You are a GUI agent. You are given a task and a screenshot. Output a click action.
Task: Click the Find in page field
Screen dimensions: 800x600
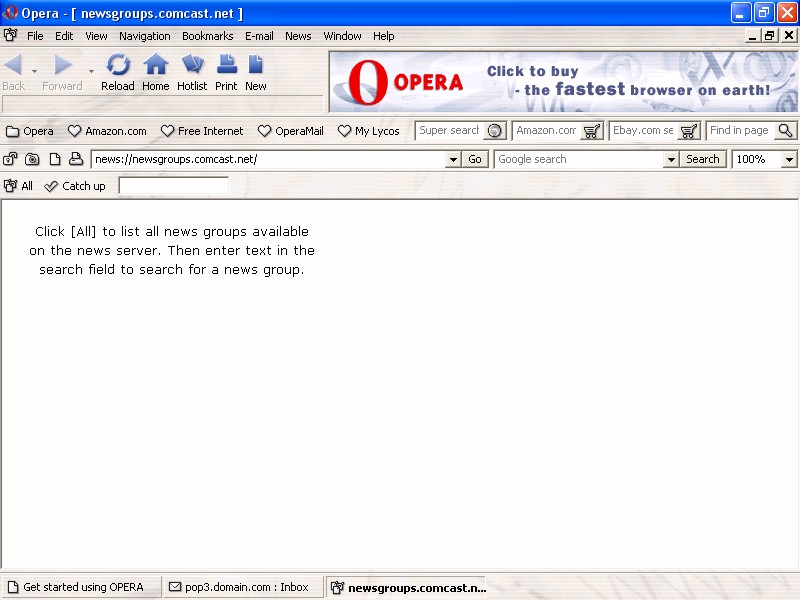point(740,131)
